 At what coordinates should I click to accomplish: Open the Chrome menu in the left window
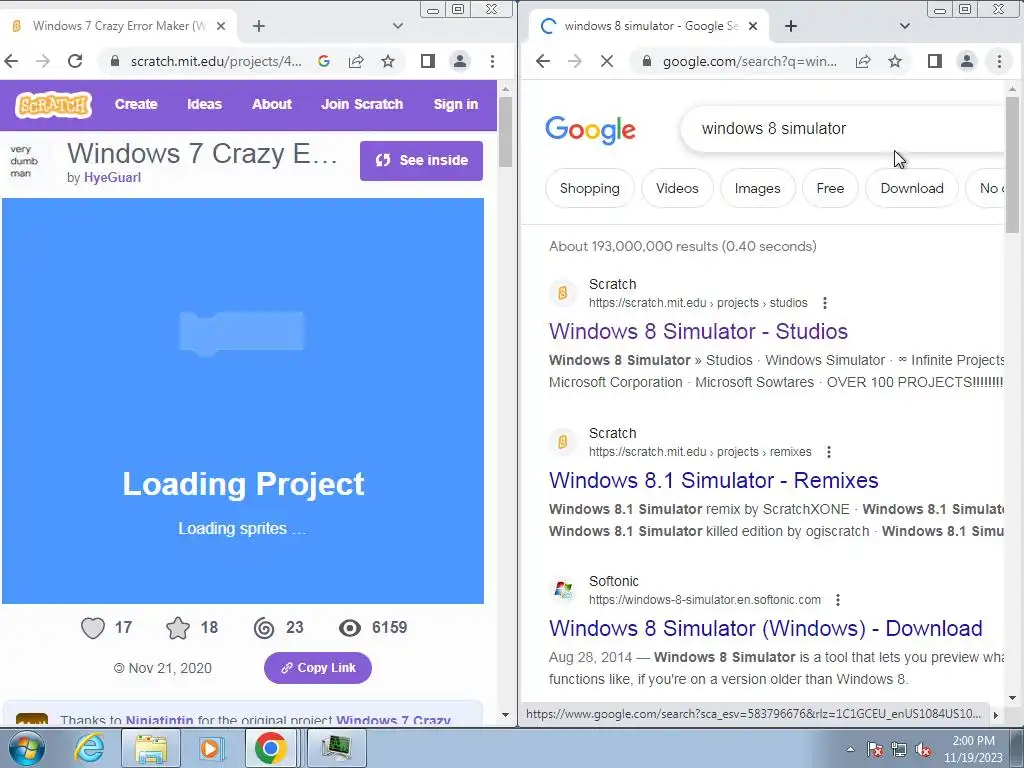click(492, 61)
